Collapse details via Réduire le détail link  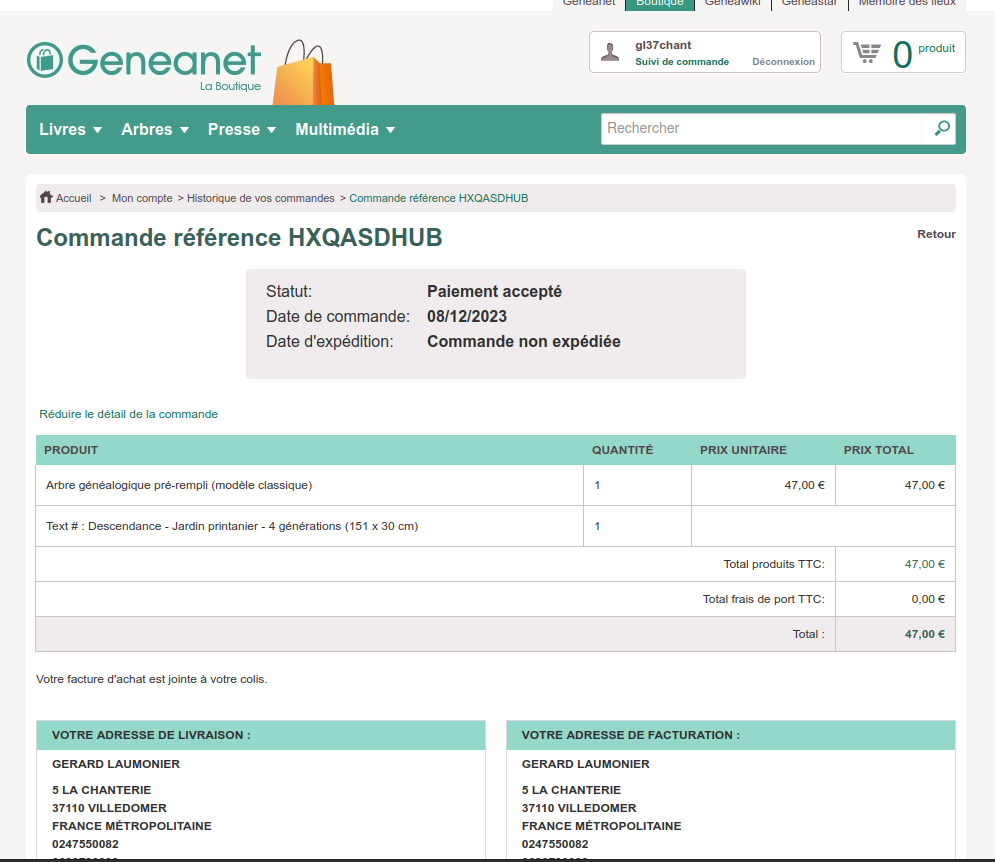tap(128, 414)
